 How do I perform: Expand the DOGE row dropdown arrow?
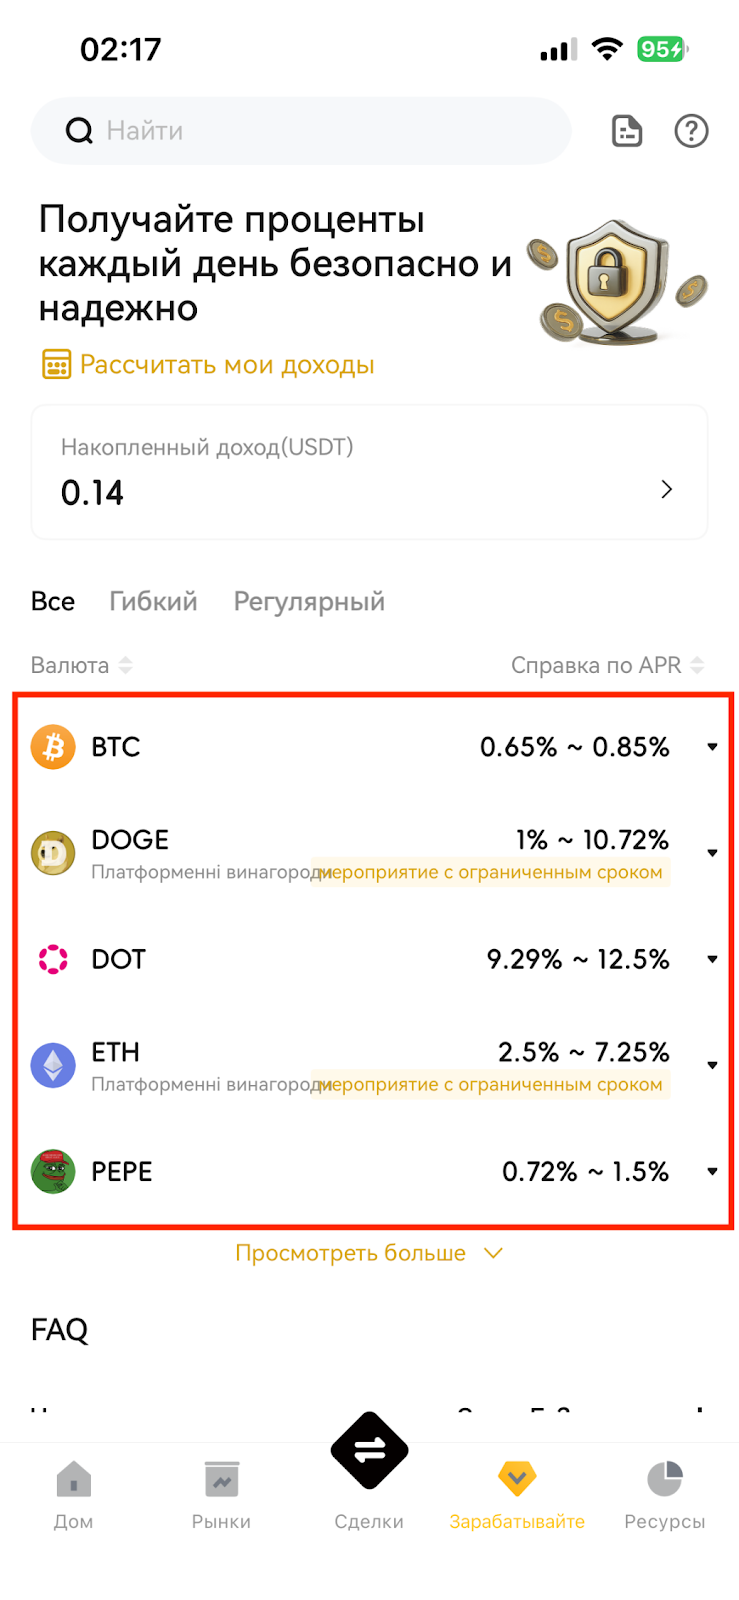tap(712, 853)
